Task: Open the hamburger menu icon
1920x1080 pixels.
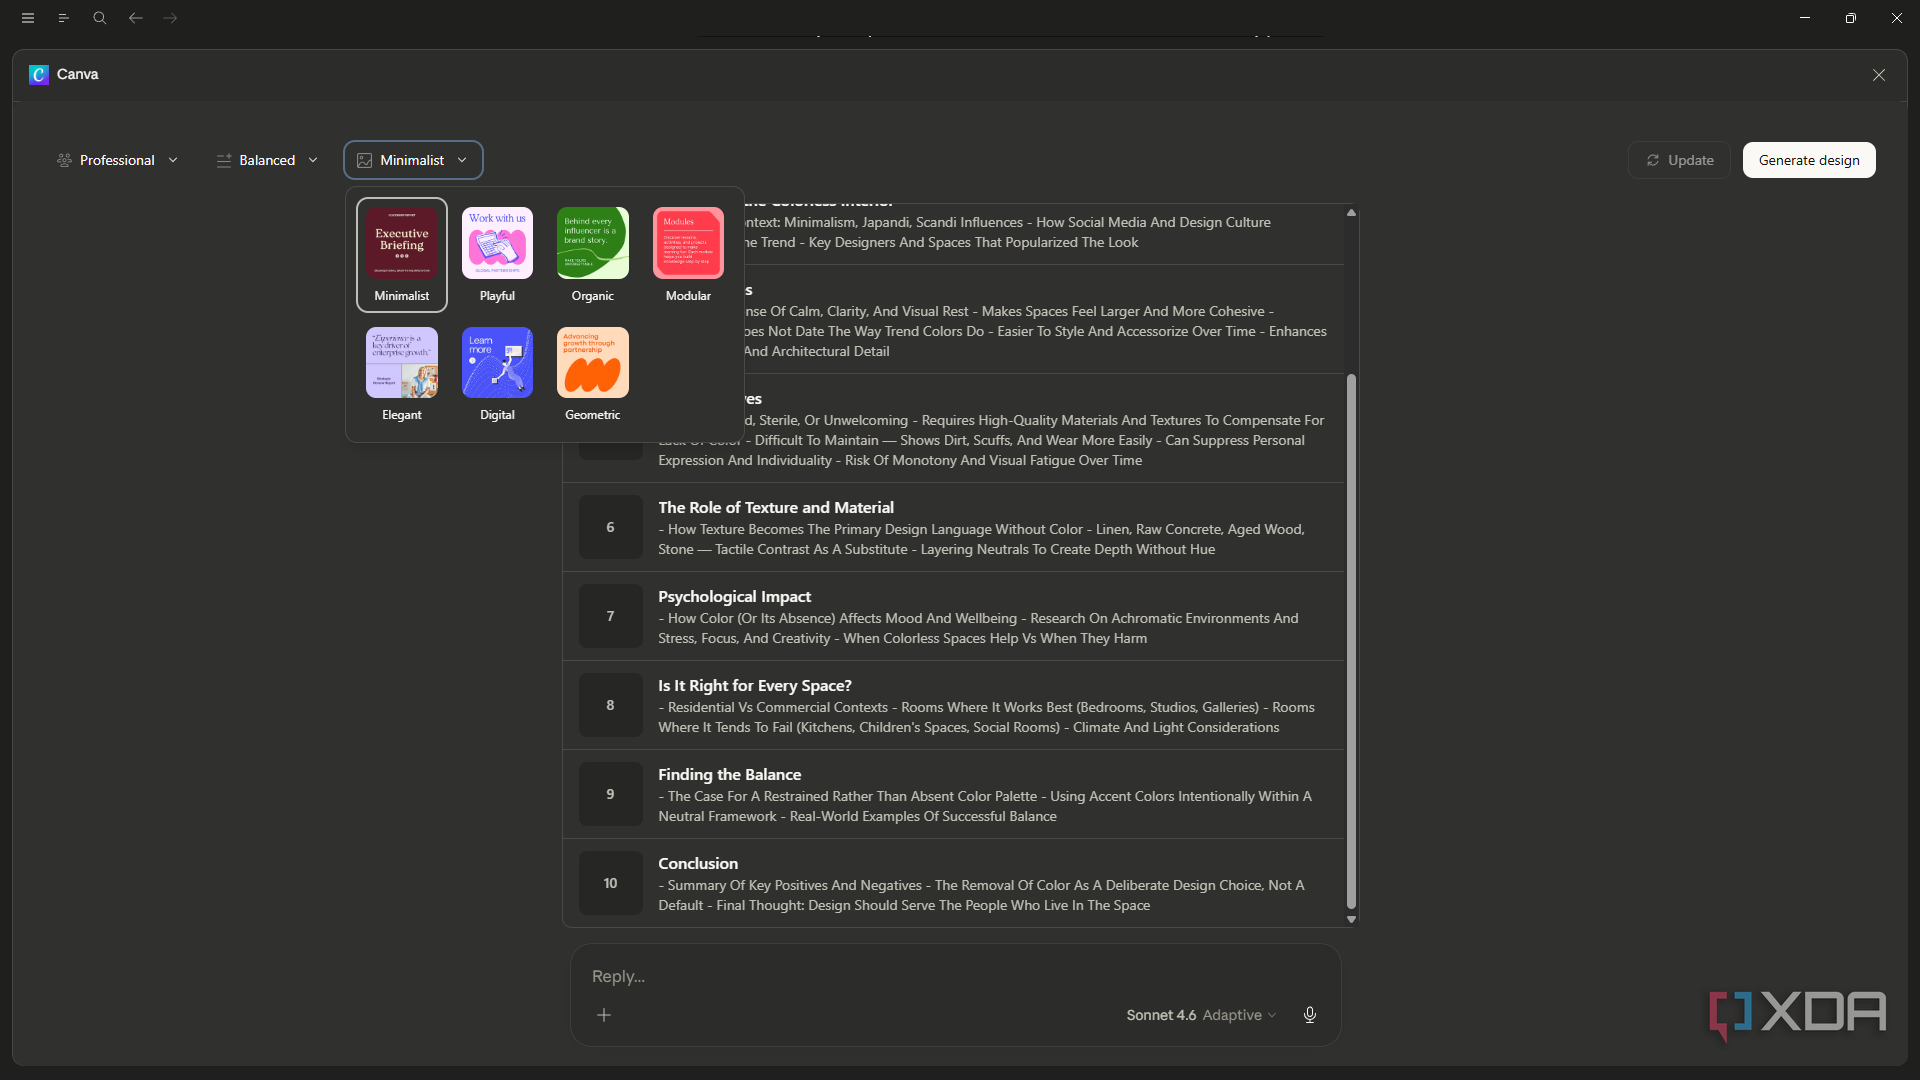Action: 28,18
